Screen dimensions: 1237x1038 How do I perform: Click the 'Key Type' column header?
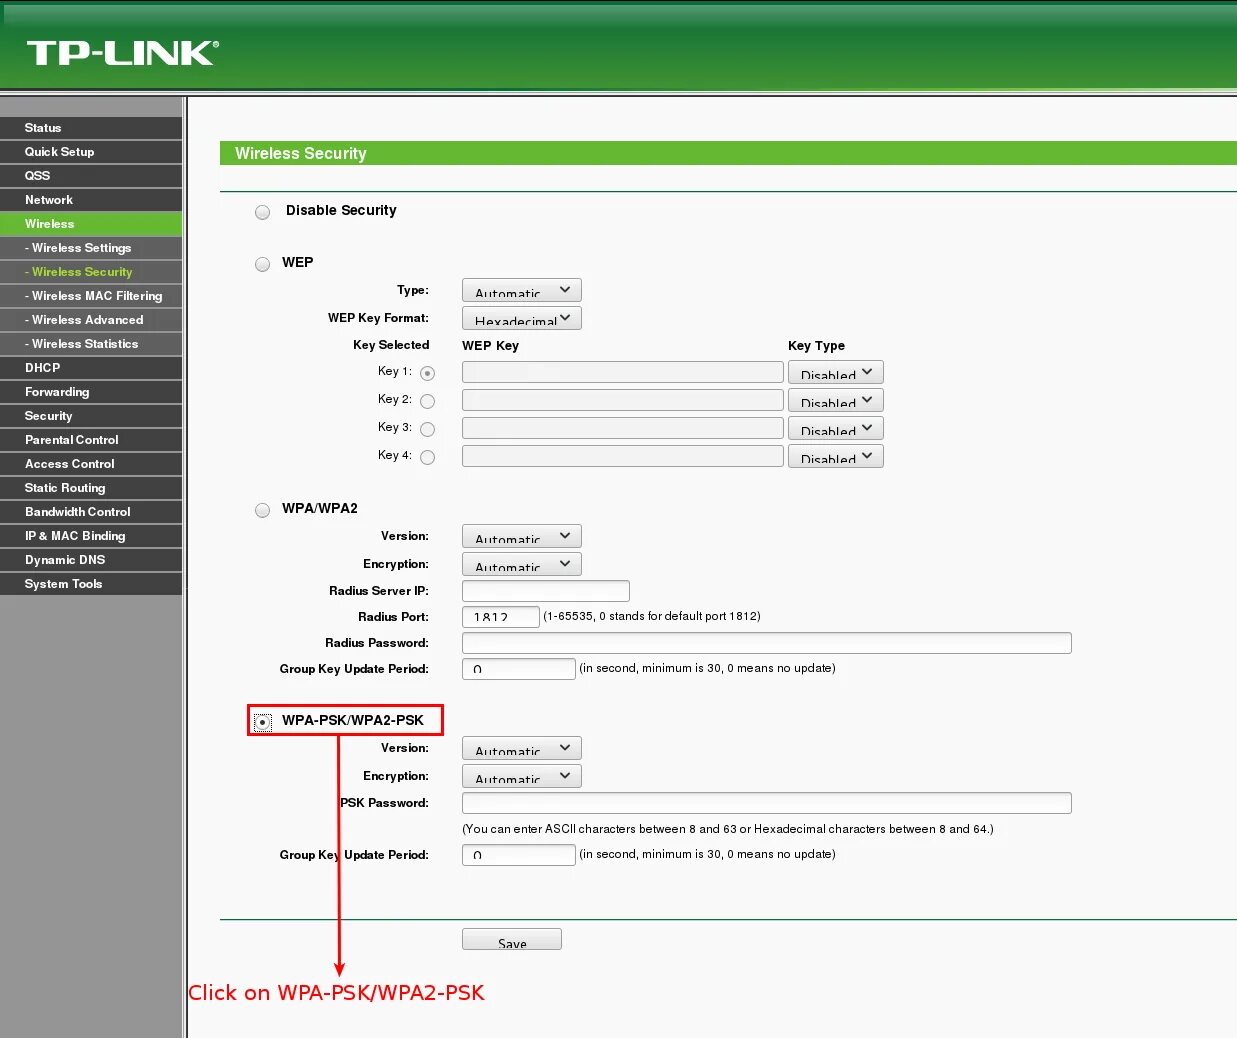pyautogui.click(x=816, y=346)
